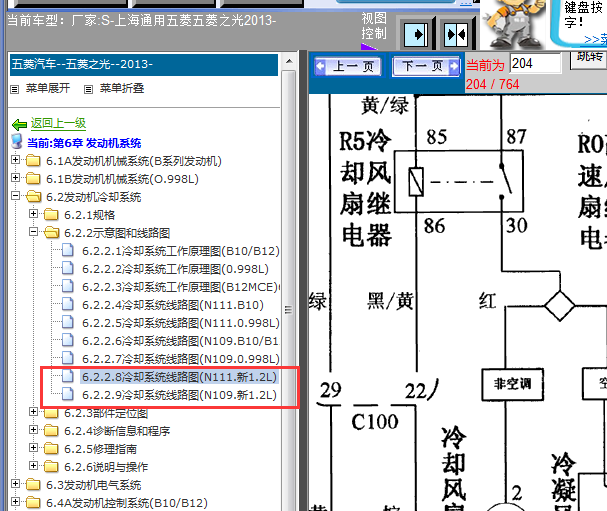
Task: Expand the 6.1A发动机机械系统 node
Action: [x=15, y=160]
